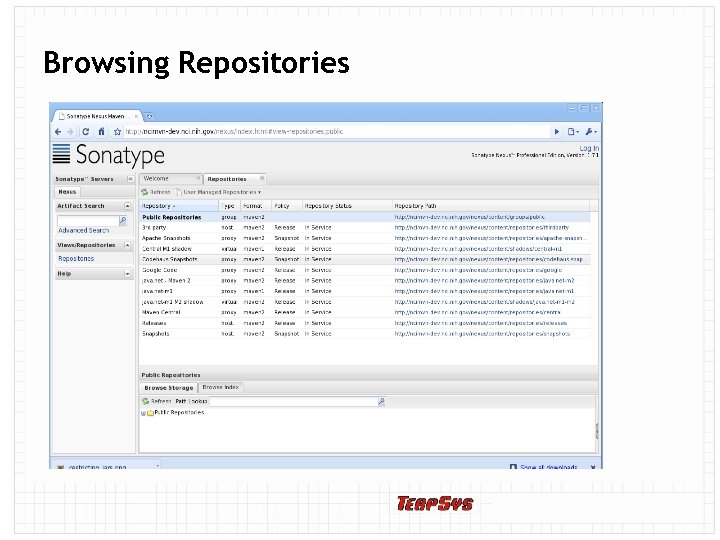Select the Releases repository row
This screenshot has width=720, height=540.
pos(365,323)
